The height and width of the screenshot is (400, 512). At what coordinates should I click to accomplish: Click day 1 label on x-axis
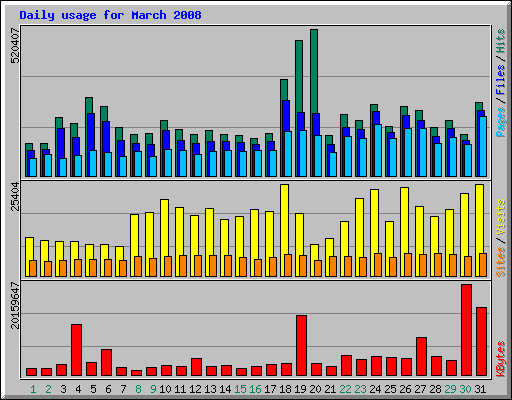(33, 389)
